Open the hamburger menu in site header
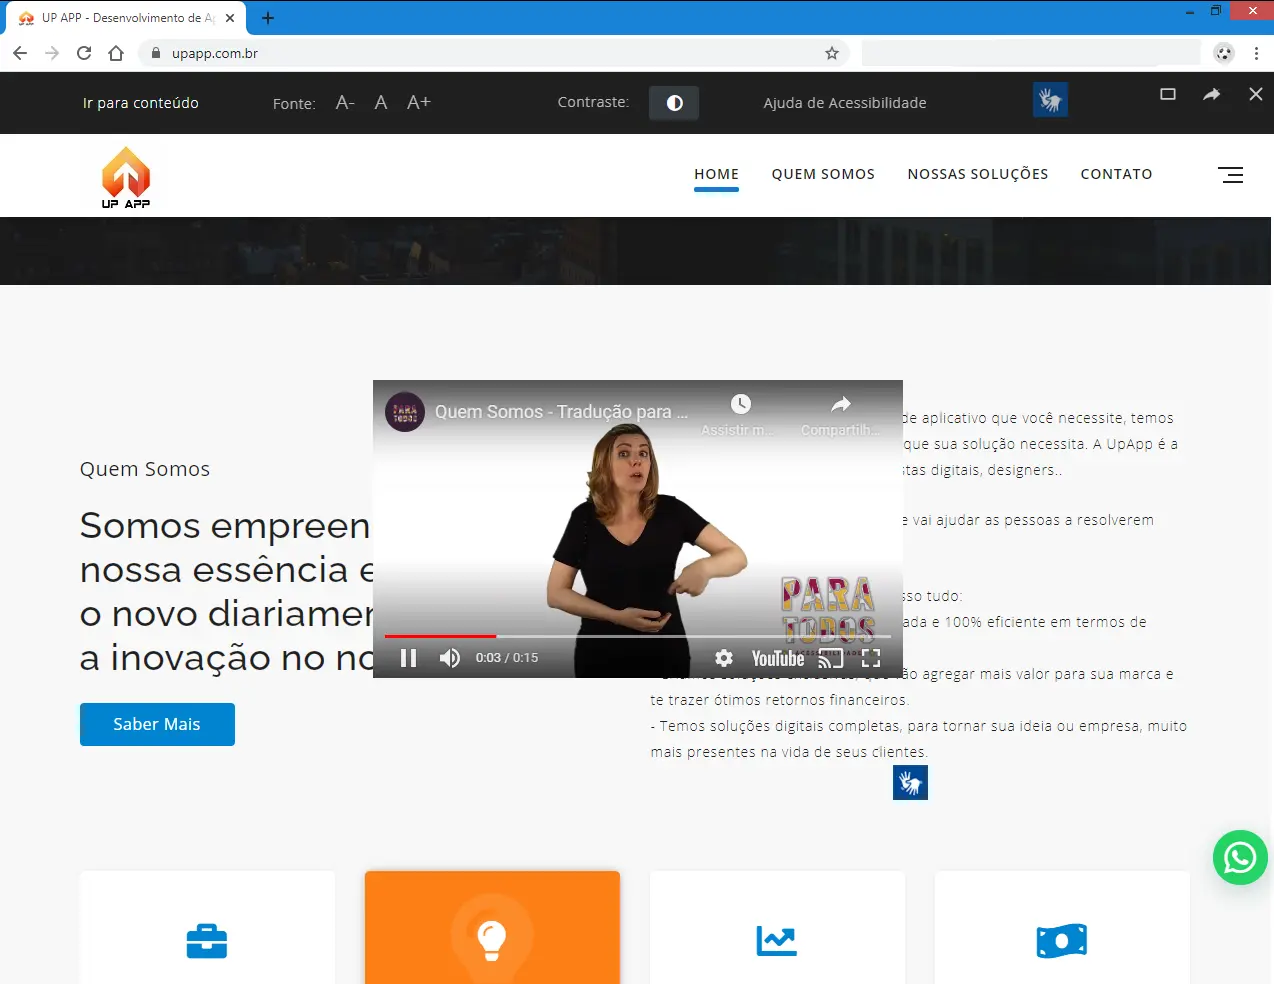Viewport: 1274px width, 984px height. coord(1230,175)
